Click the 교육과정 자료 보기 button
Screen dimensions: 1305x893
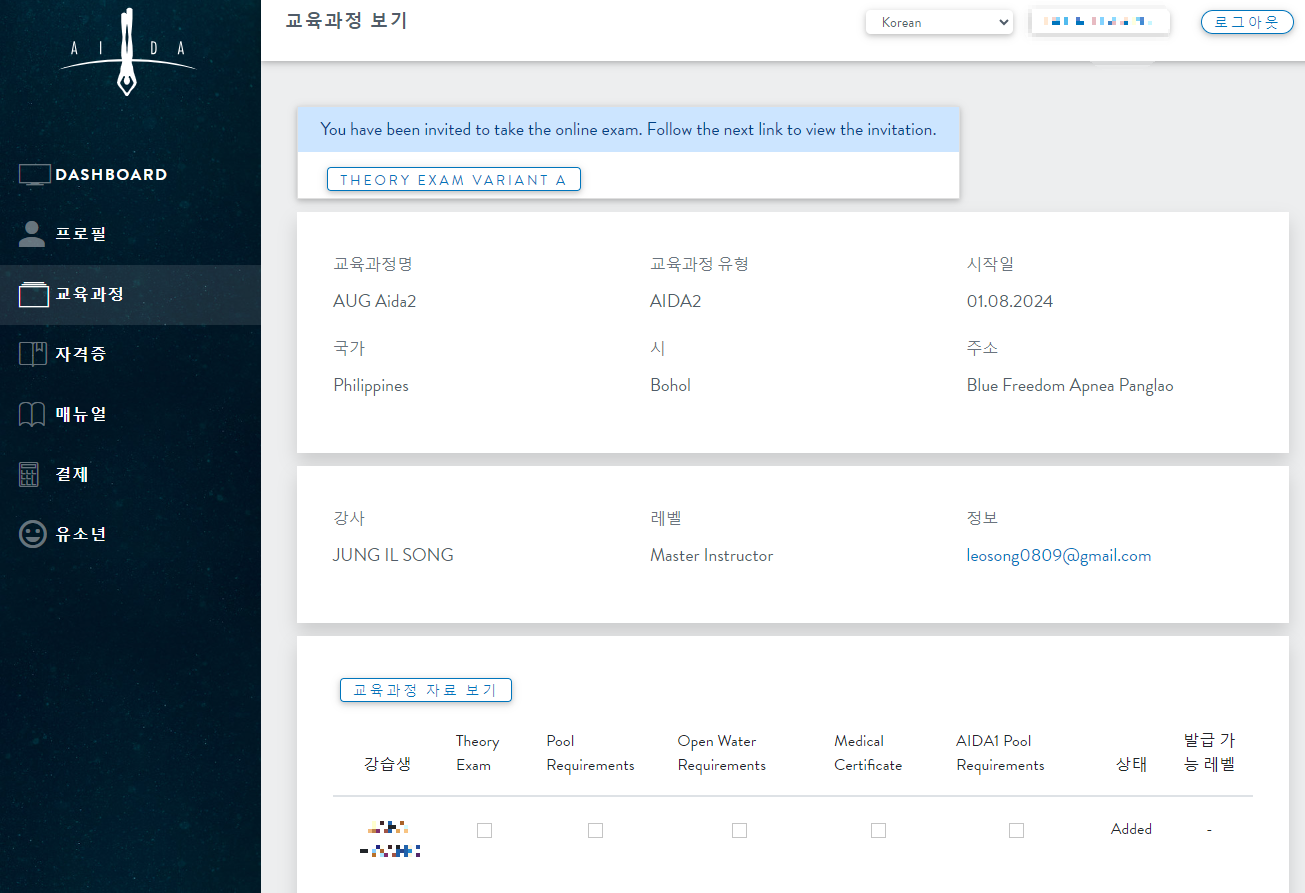tap(425, 690)
